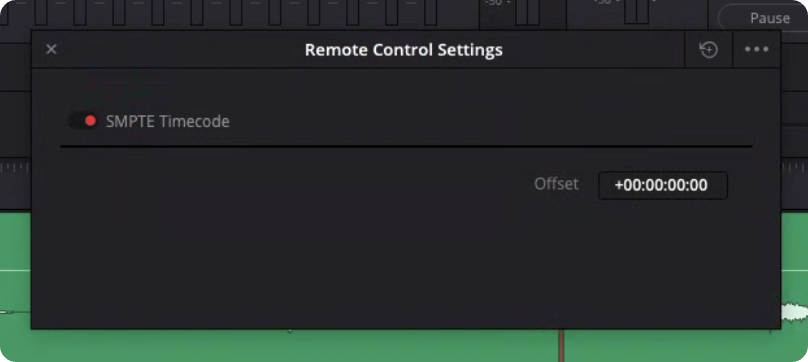Click the timeline ruler left of the dialog
This screenshot has width=808, height=362.
pyautogui.click(x=15, y=168)
